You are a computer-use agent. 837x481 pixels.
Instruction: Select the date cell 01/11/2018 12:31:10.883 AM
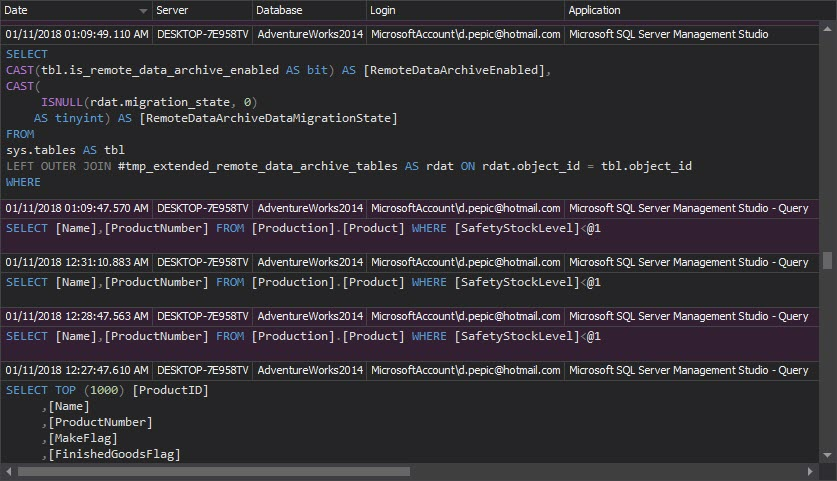coord(77,262)
